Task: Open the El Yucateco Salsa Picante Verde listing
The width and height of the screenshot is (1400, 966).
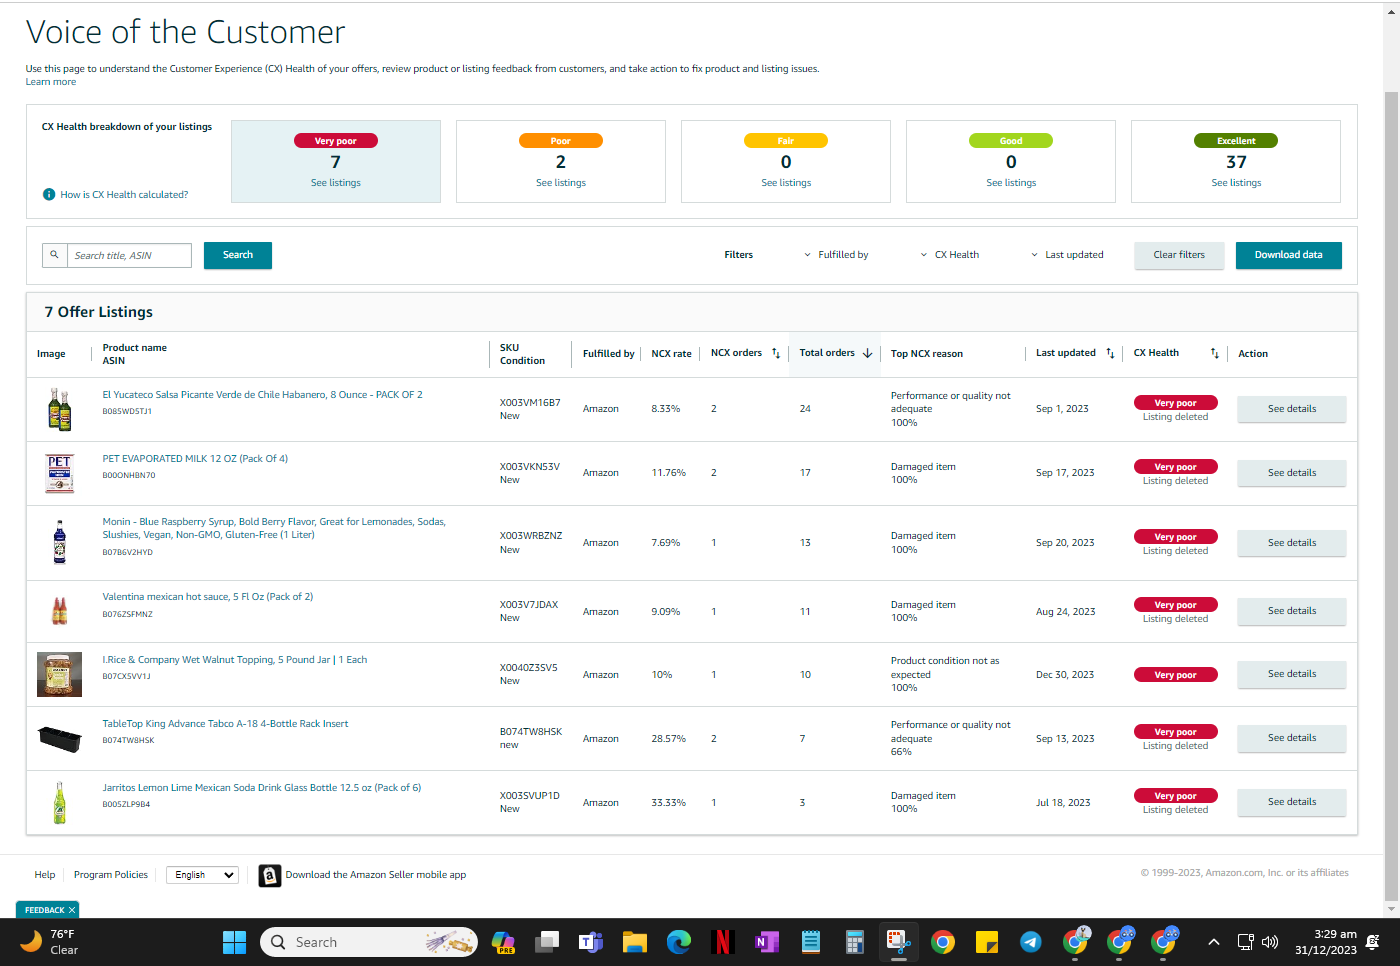Action: 262,395
